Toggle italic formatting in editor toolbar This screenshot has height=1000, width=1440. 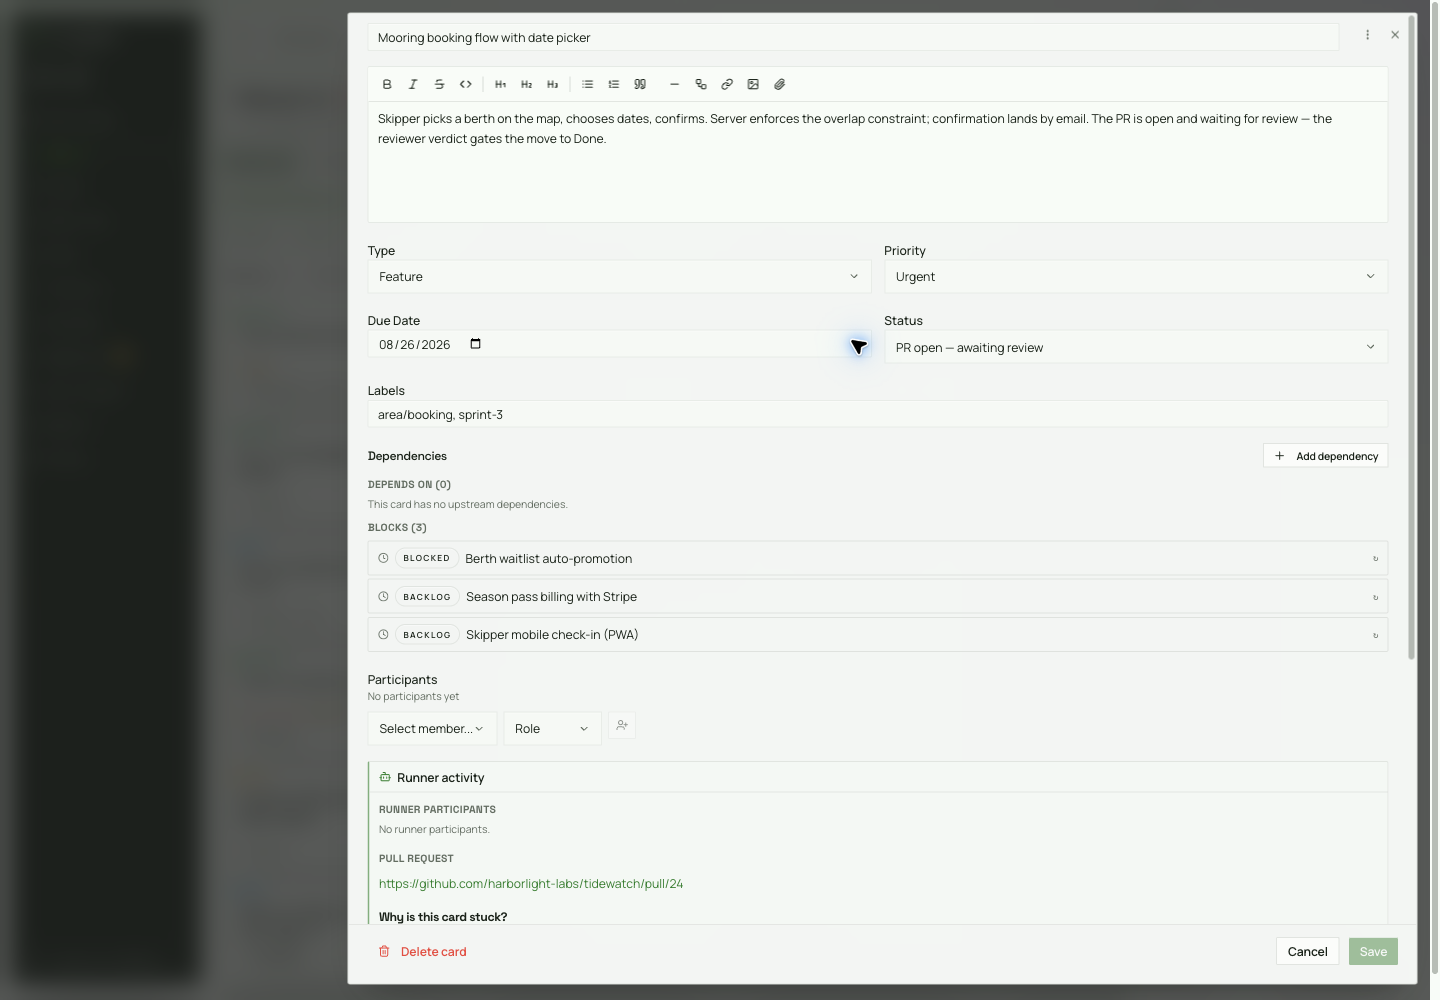(413, 85)
